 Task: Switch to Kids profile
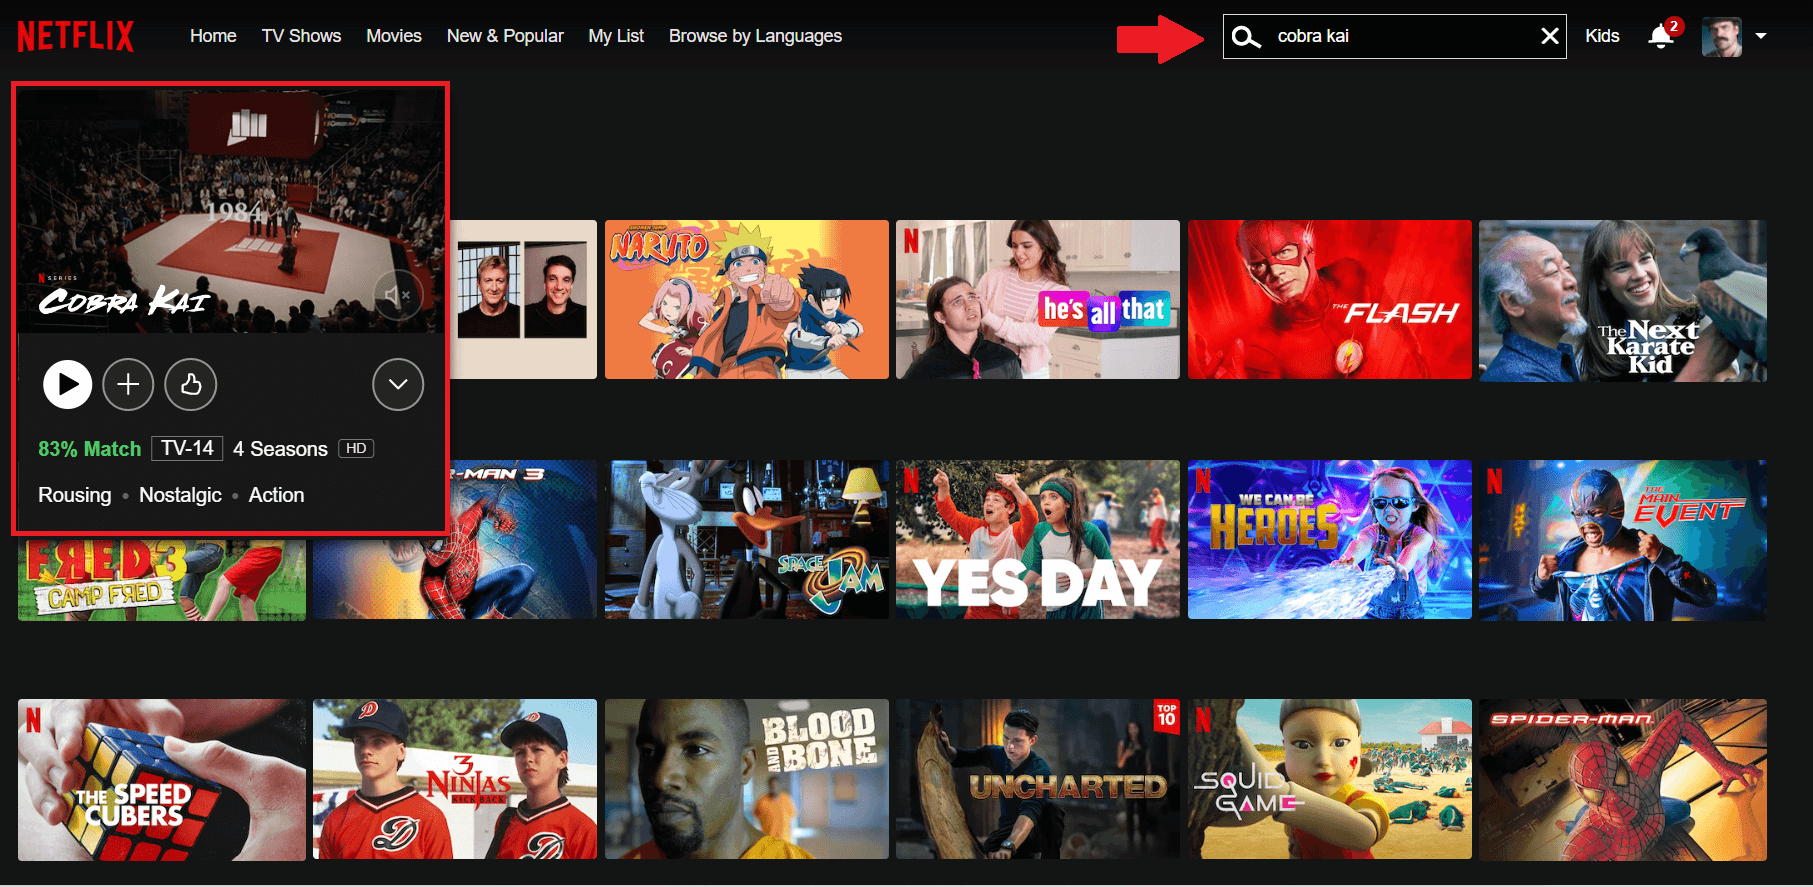pyautogui.click(x=1602, y=36)
